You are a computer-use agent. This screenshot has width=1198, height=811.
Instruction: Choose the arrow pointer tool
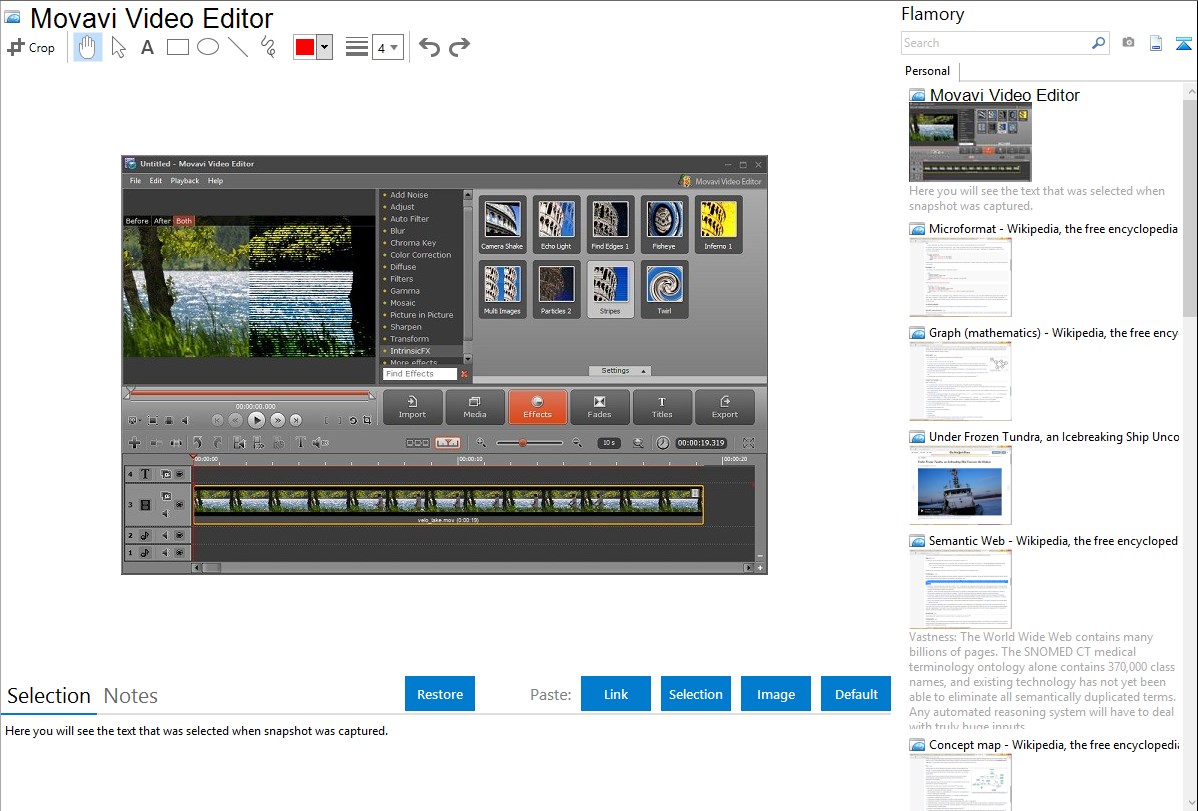tap(118, 47)
